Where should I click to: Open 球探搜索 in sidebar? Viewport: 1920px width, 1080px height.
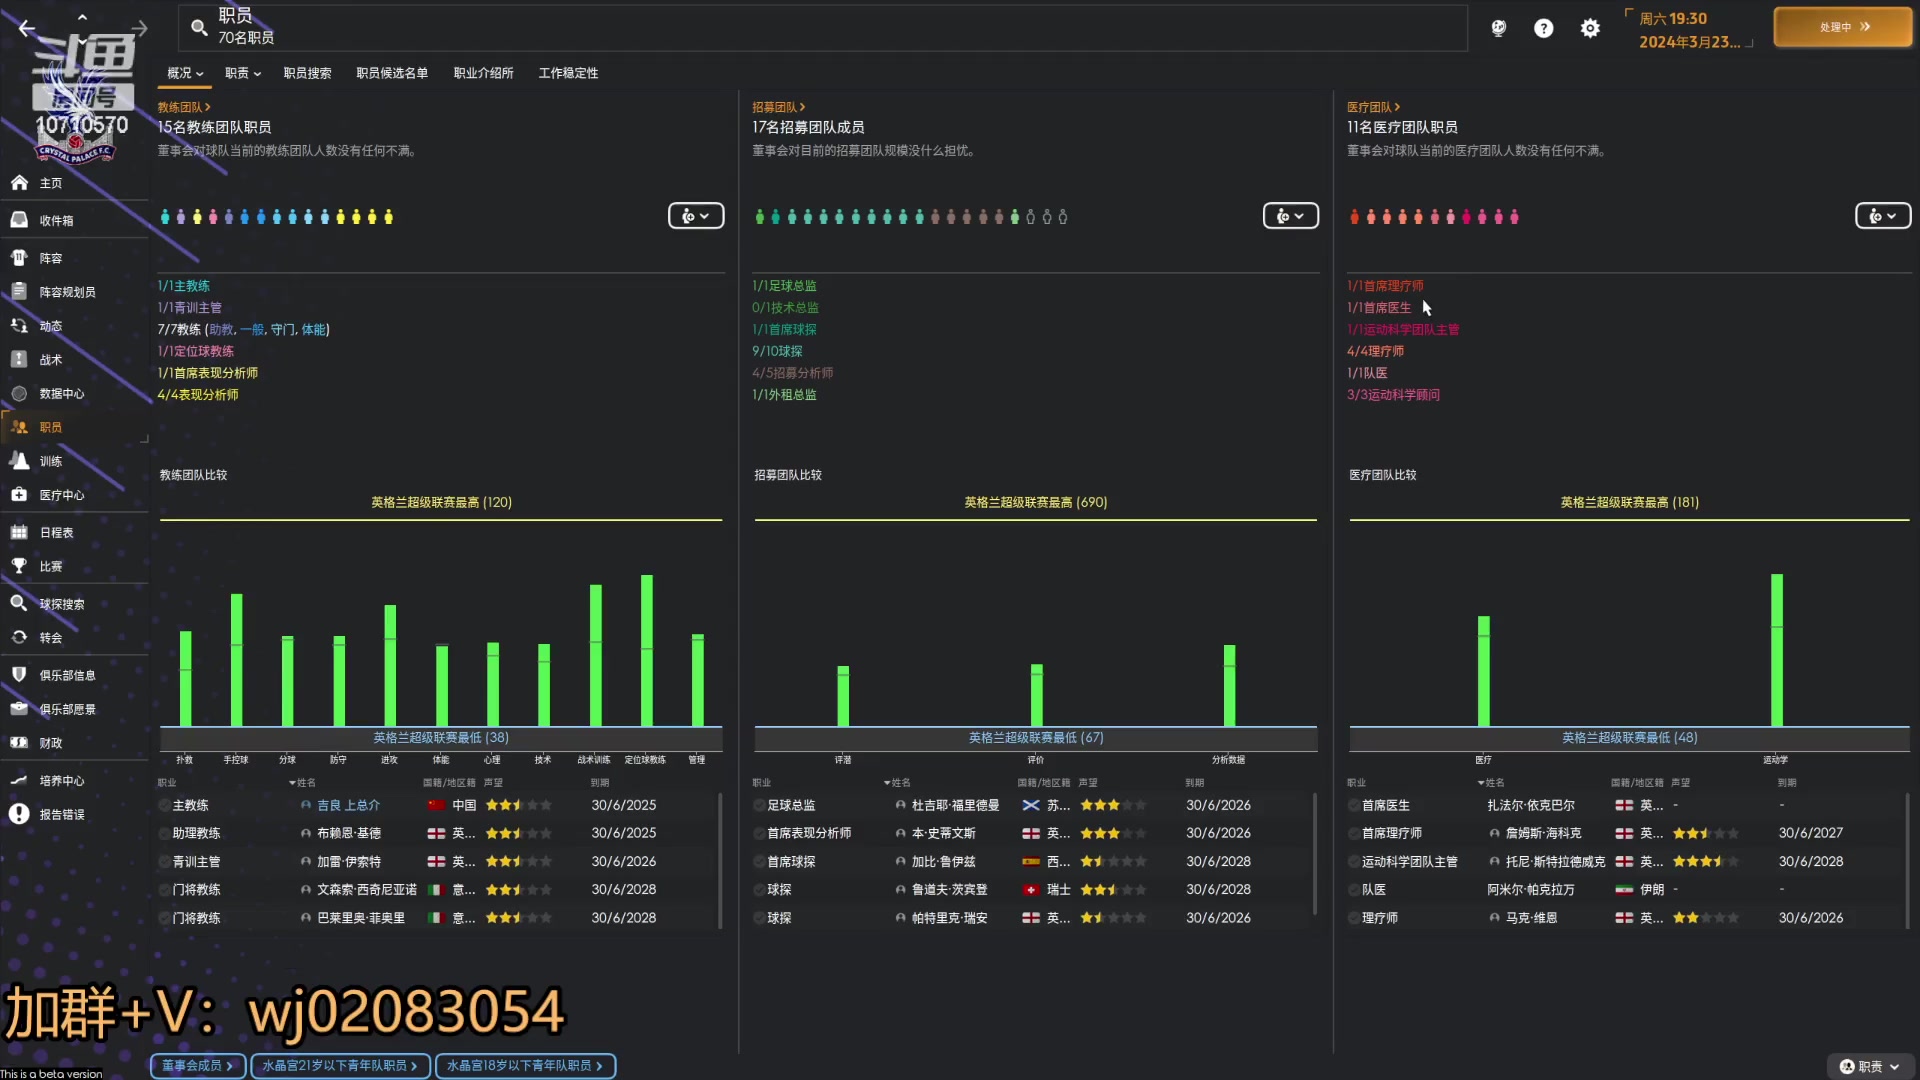tap(74, 604)
